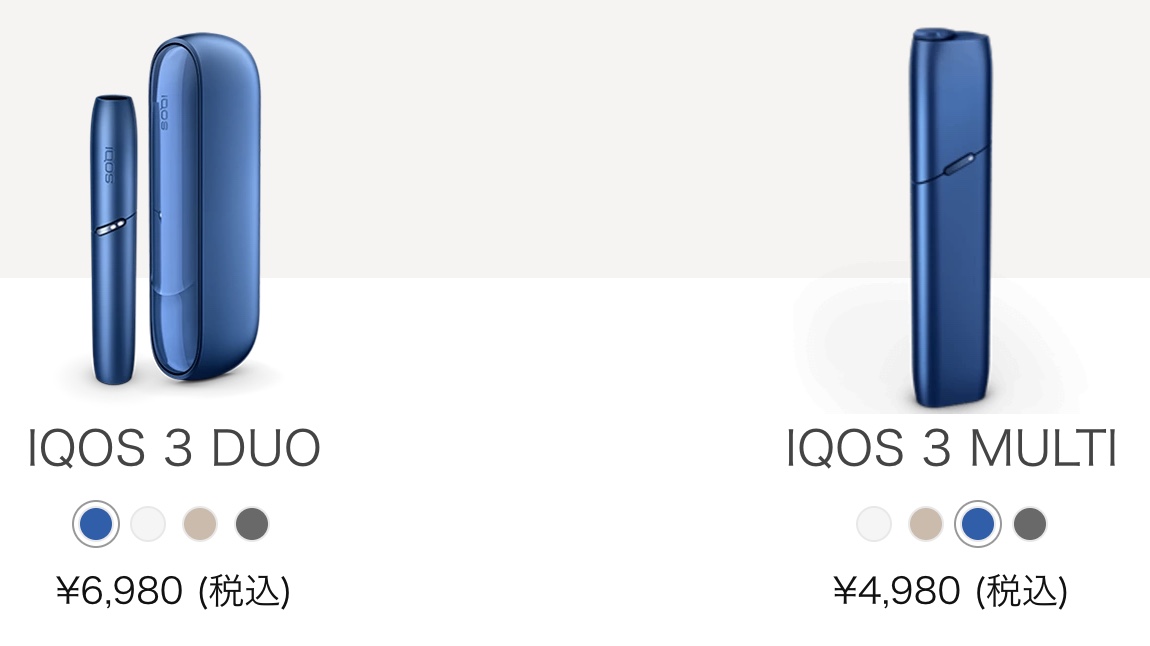This screenshot has width=1150, height=646.
Task: Click the IQOS 3 DUO holder stick image
Action: point(114,240)
